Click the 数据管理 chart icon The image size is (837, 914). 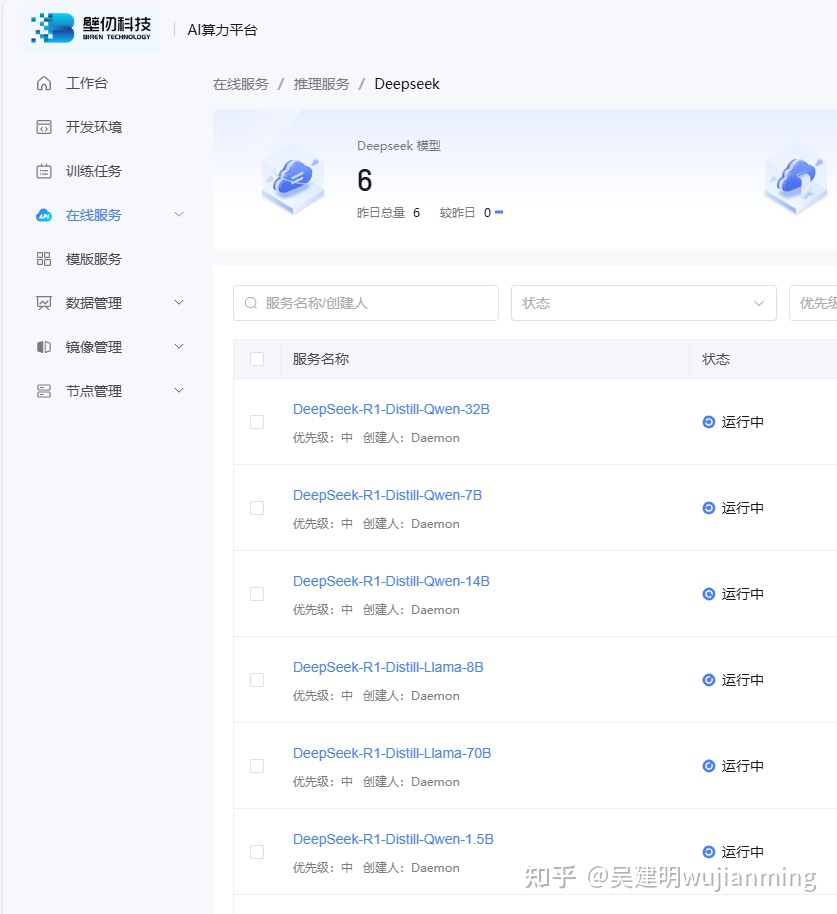point(42,302)
